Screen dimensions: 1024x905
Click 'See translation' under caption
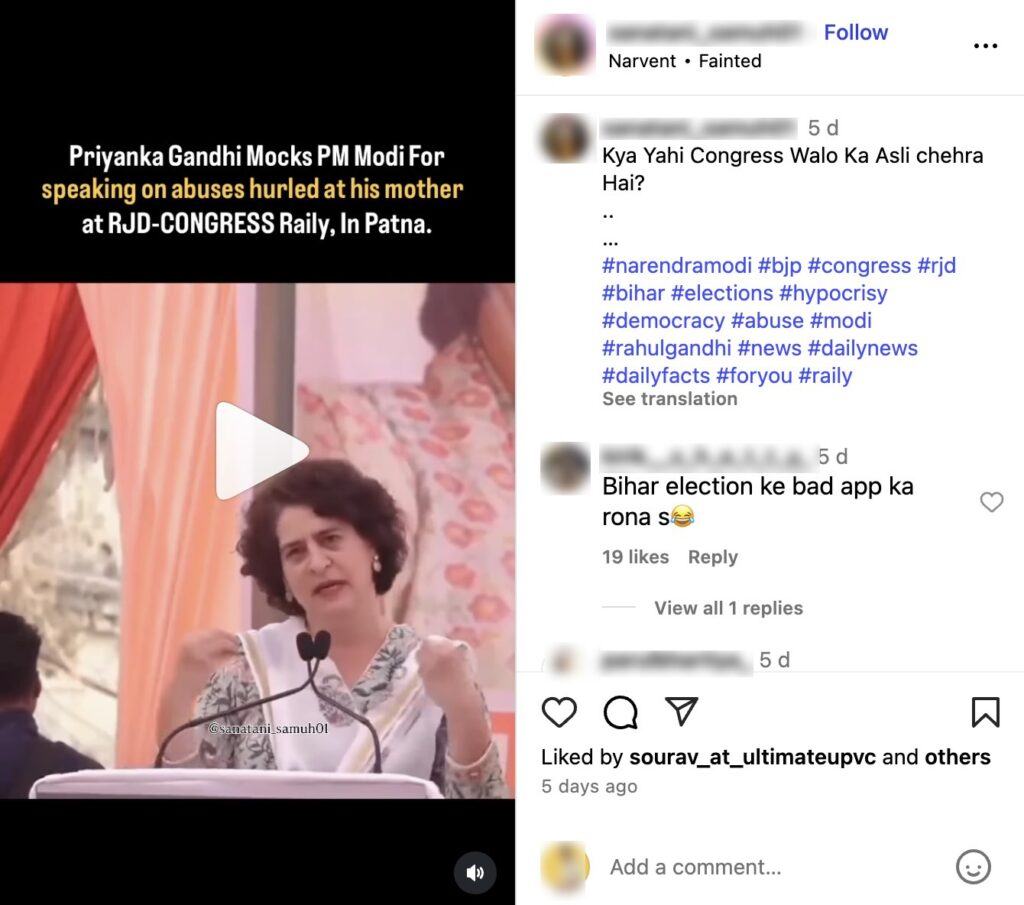pos(669,399)
